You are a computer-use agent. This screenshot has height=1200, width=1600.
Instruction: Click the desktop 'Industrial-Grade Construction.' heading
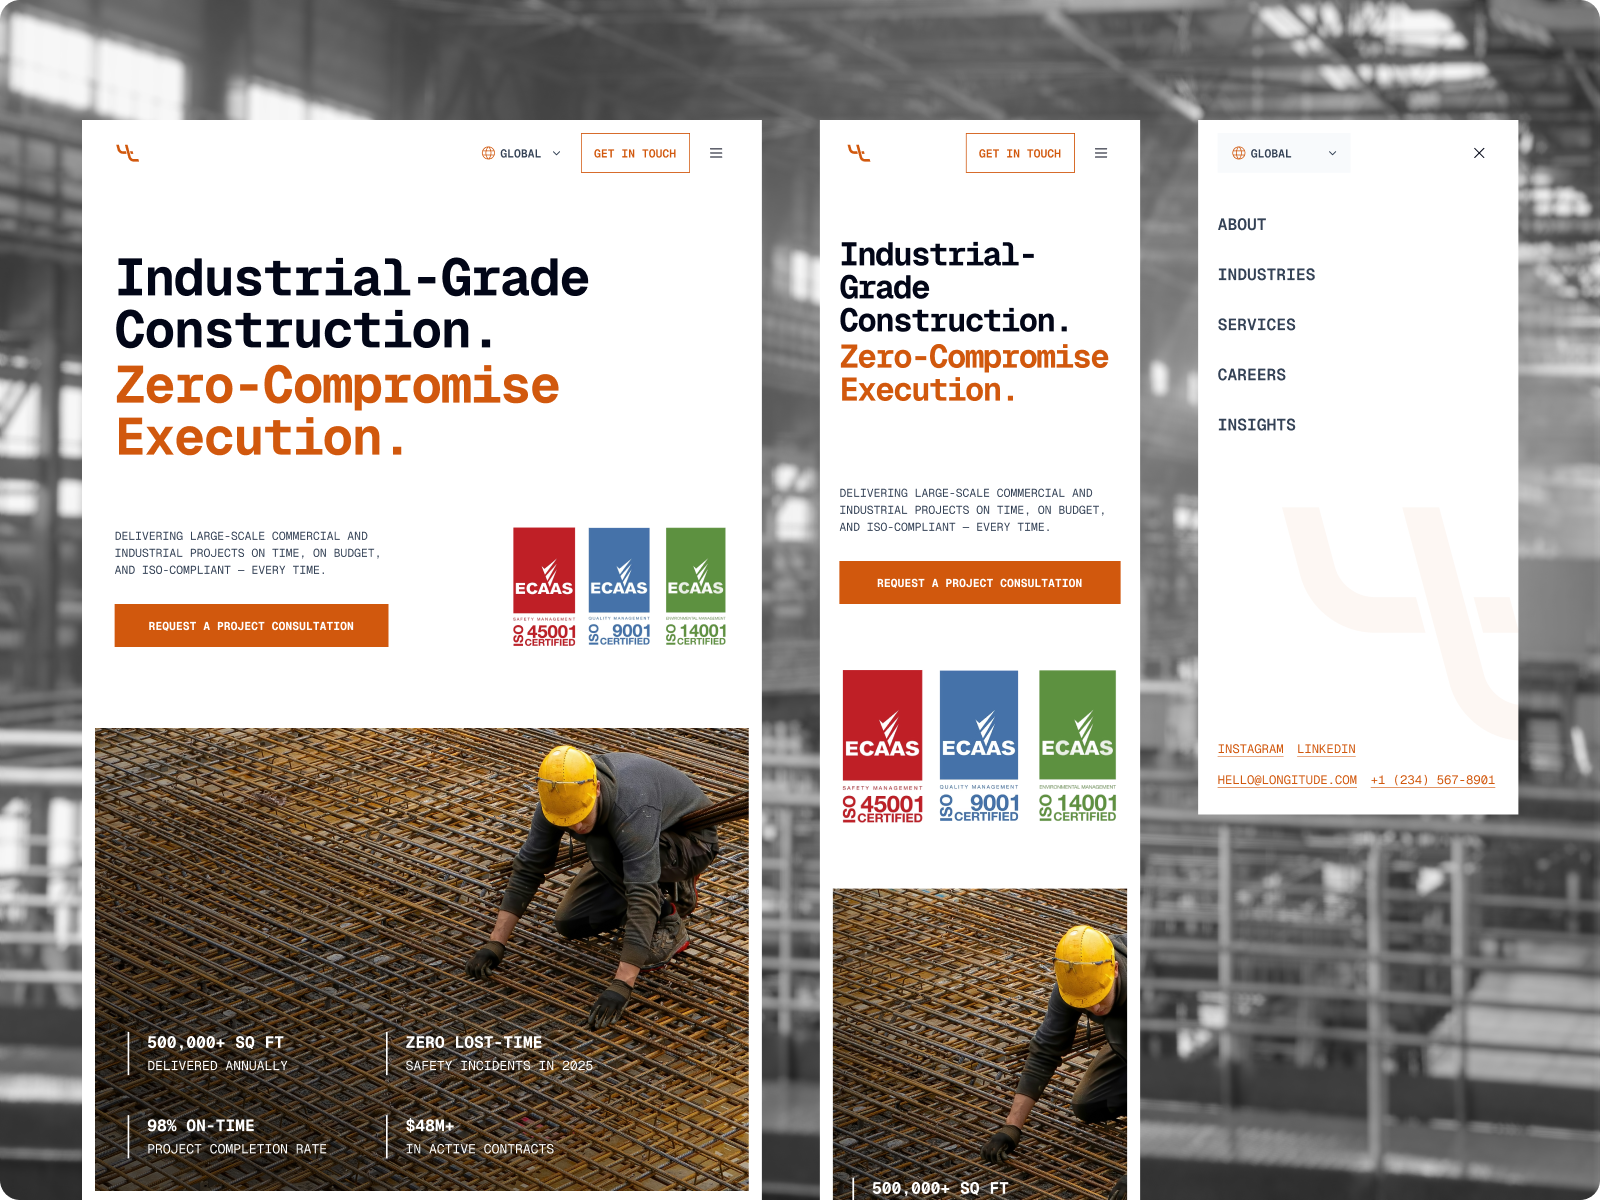[x=352, y=304]
